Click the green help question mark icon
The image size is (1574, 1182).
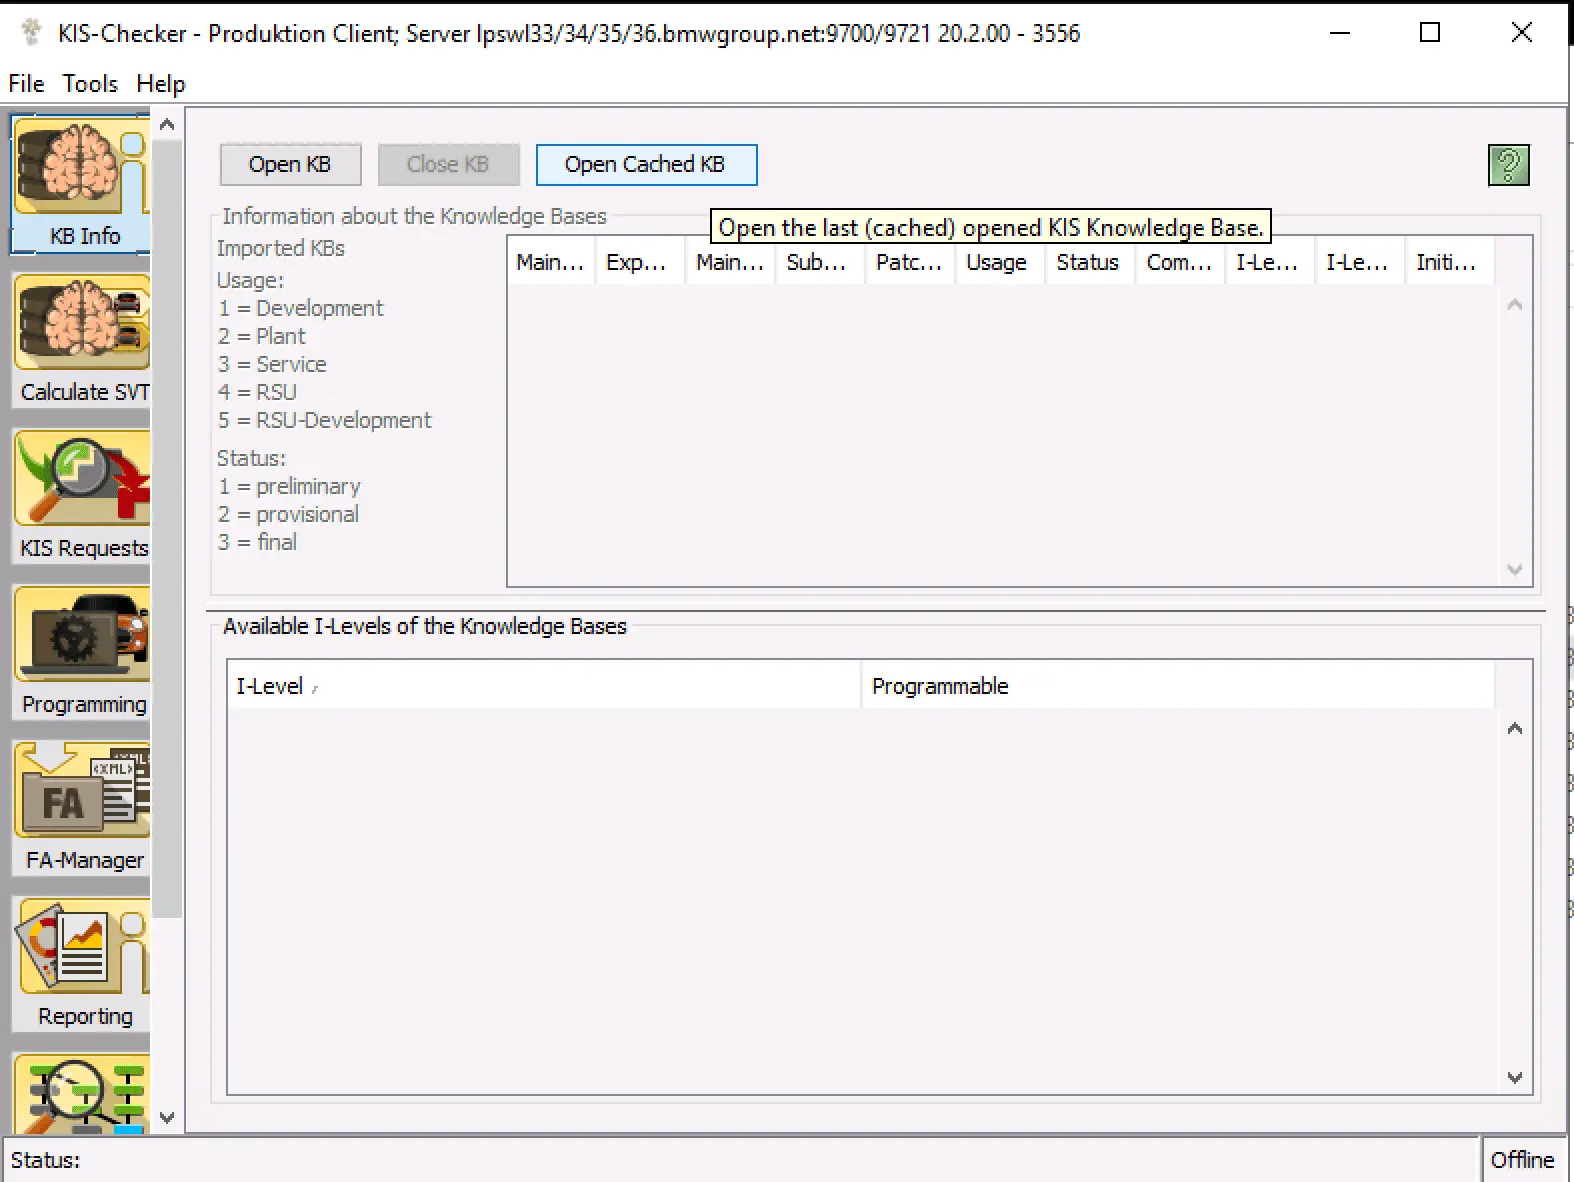(1509, 165)
